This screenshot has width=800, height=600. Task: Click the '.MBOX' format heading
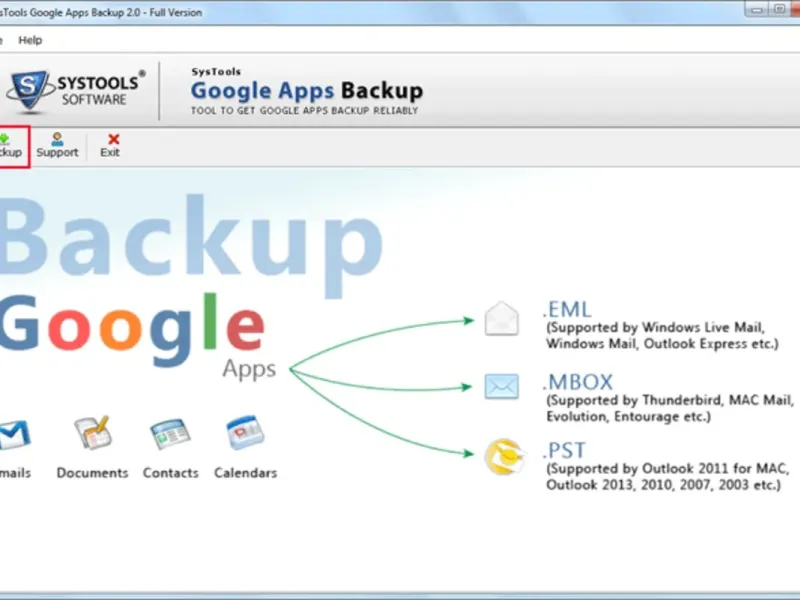[578, 382]
